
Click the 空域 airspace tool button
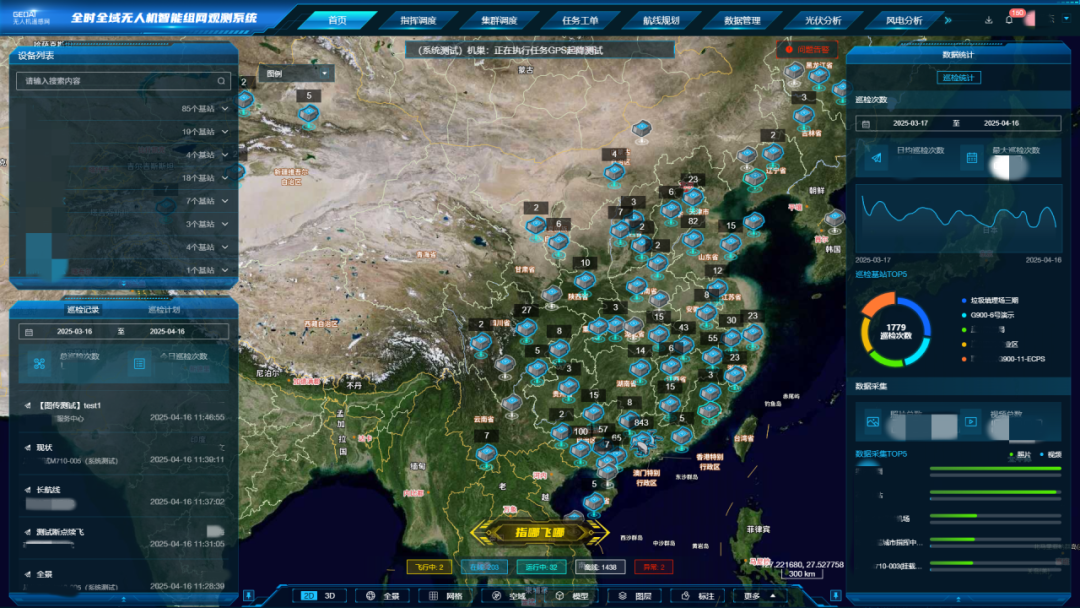click(508, 596)
